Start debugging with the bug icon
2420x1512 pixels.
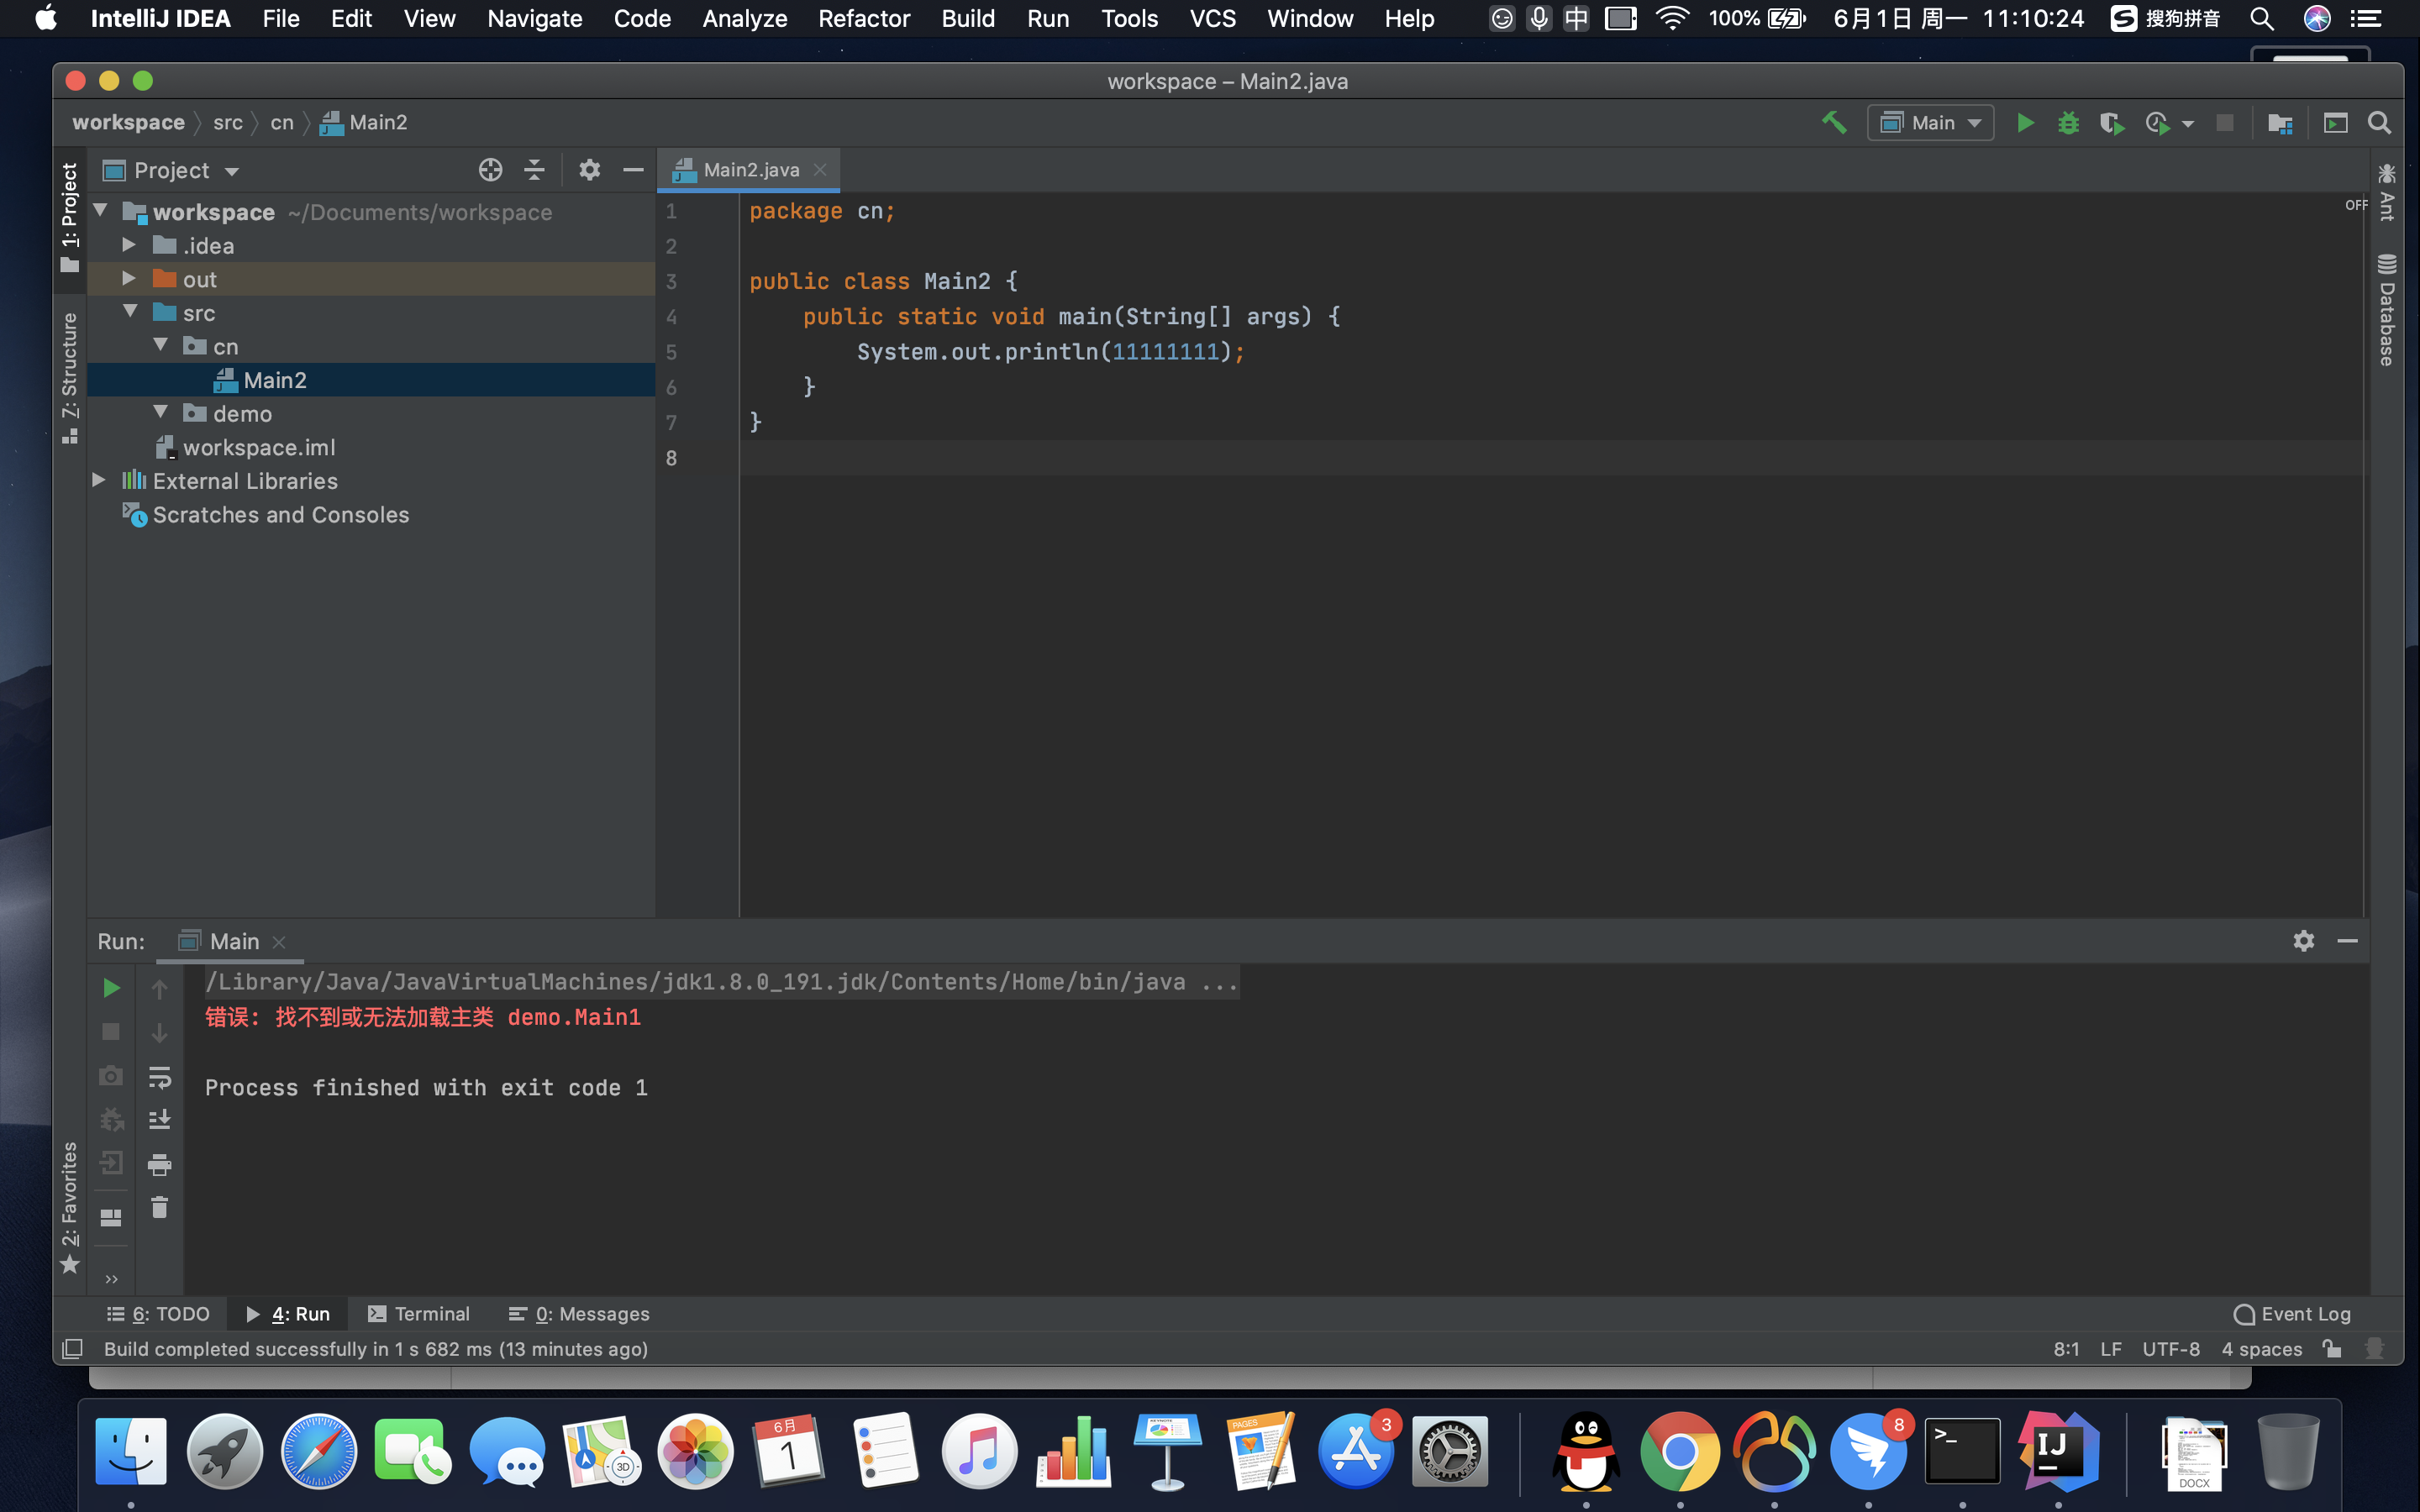click(2068, 123)
